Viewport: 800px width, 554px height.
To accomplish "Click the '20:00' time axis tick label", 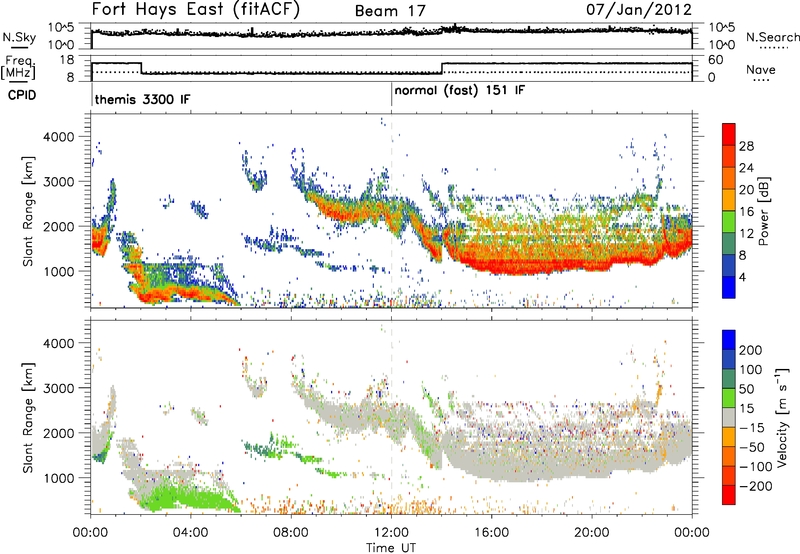I will tap(591, 533).
